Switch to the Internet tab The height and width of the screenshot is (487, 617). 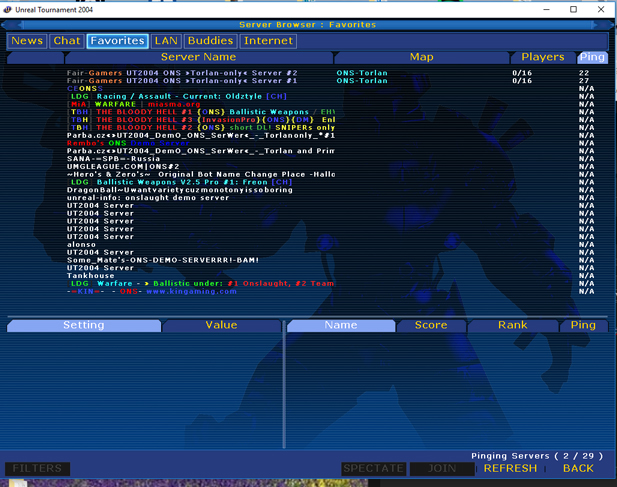(269, 41)
